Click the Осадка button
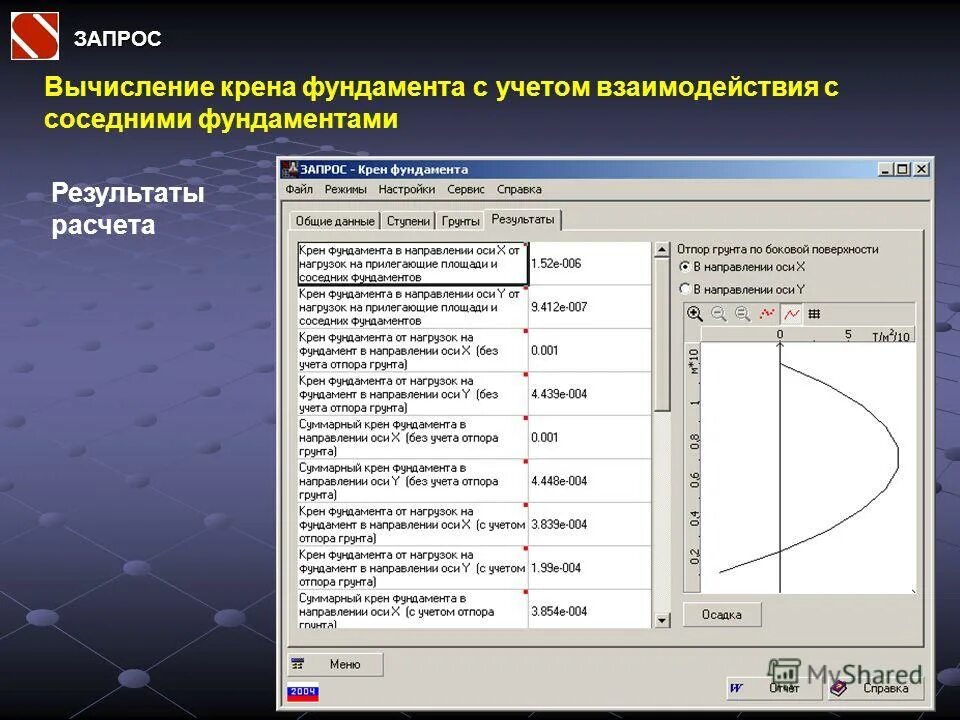This screenshot has height=720, width=960. pos(722,614)
